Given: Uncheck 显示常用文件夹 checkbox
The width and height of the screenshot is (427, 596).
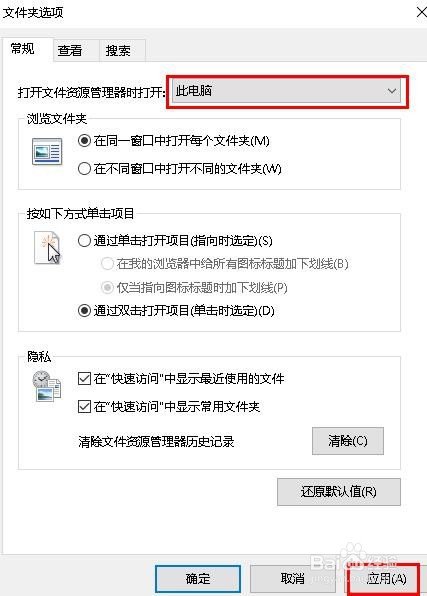Looking at the screenshot, I should [x=84, y=407].
